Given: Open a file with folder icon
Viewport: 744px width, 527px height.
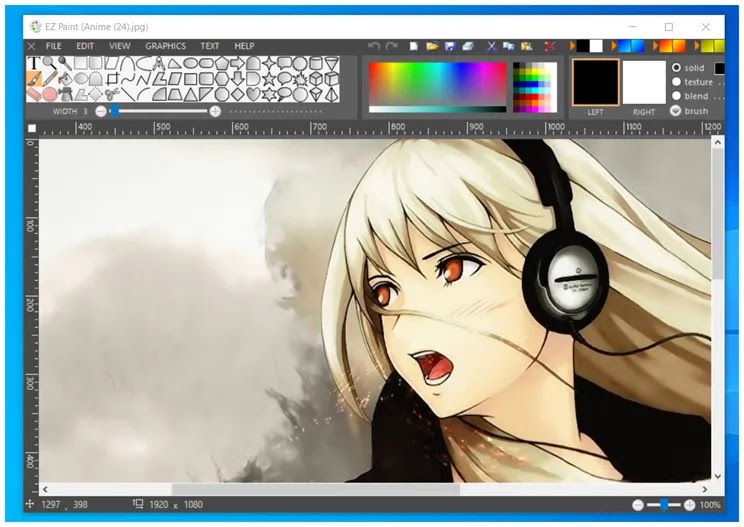Looking at the screenshot, I should click(432, 46).
